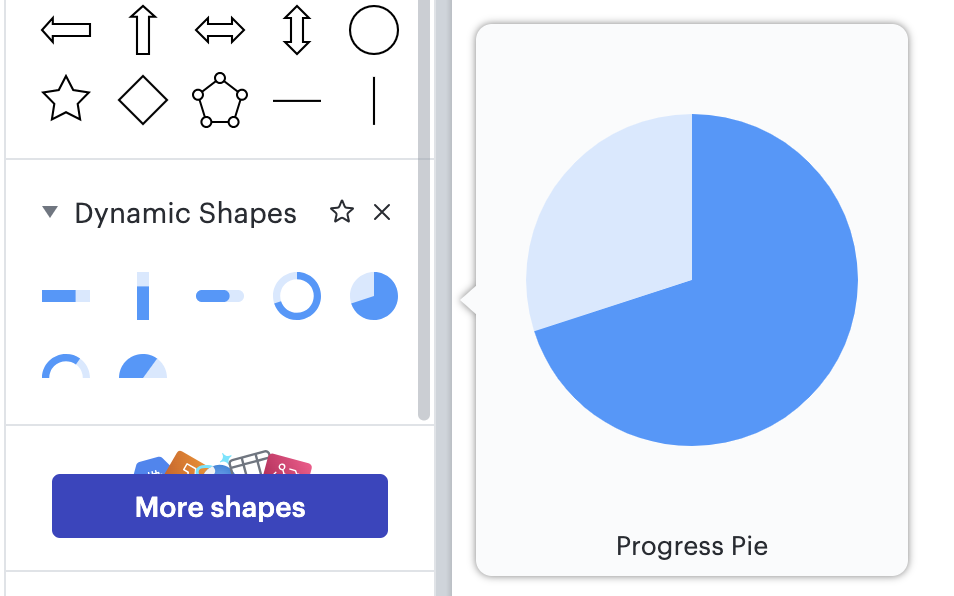Screen dimensions: 954x596
Task: Pick the vertical double arrow shape
Action: coord(296,30)
